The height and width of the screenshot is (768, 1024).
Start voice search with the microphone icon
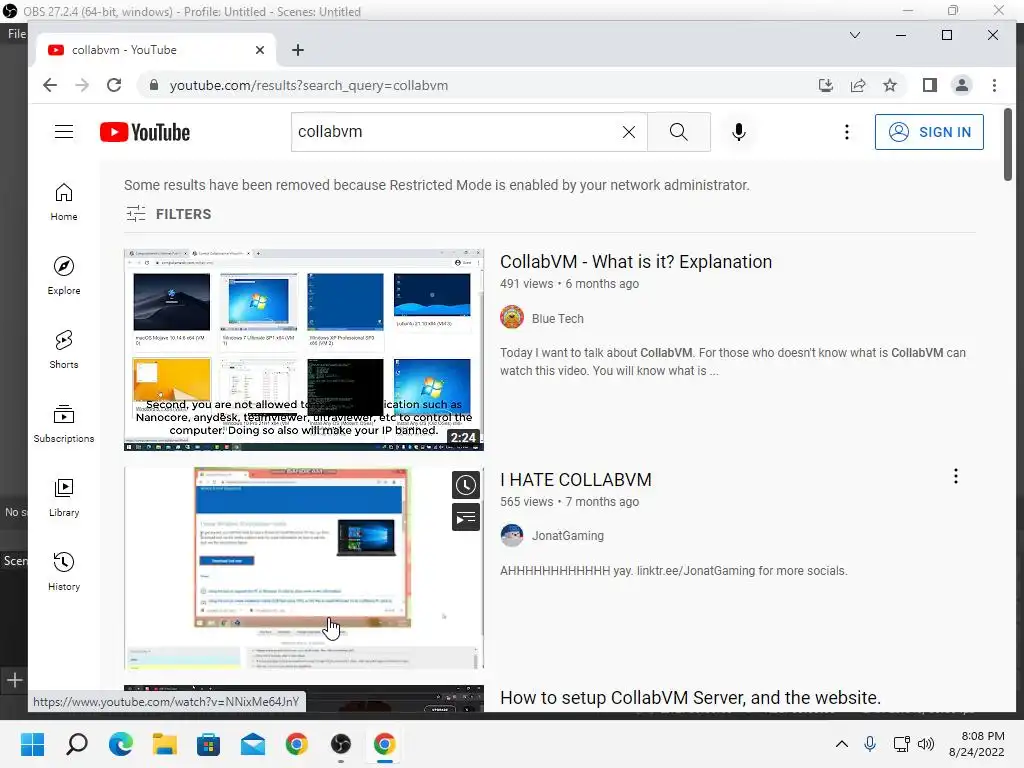point(739,132)
